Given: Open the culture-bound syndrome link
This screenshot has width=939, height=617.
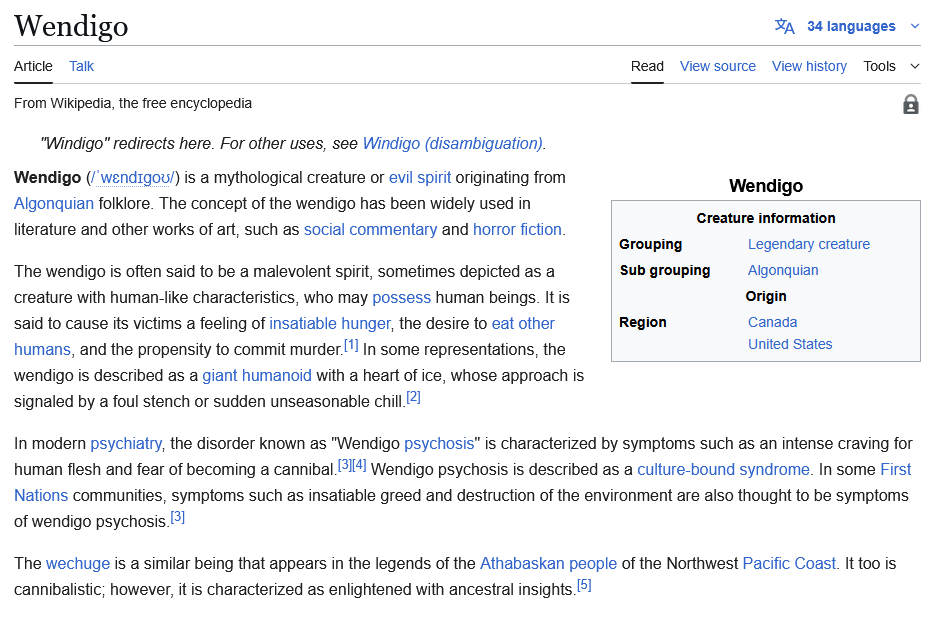Looking at the screenshot, I should pyautogui.click(x=723, y=470).
